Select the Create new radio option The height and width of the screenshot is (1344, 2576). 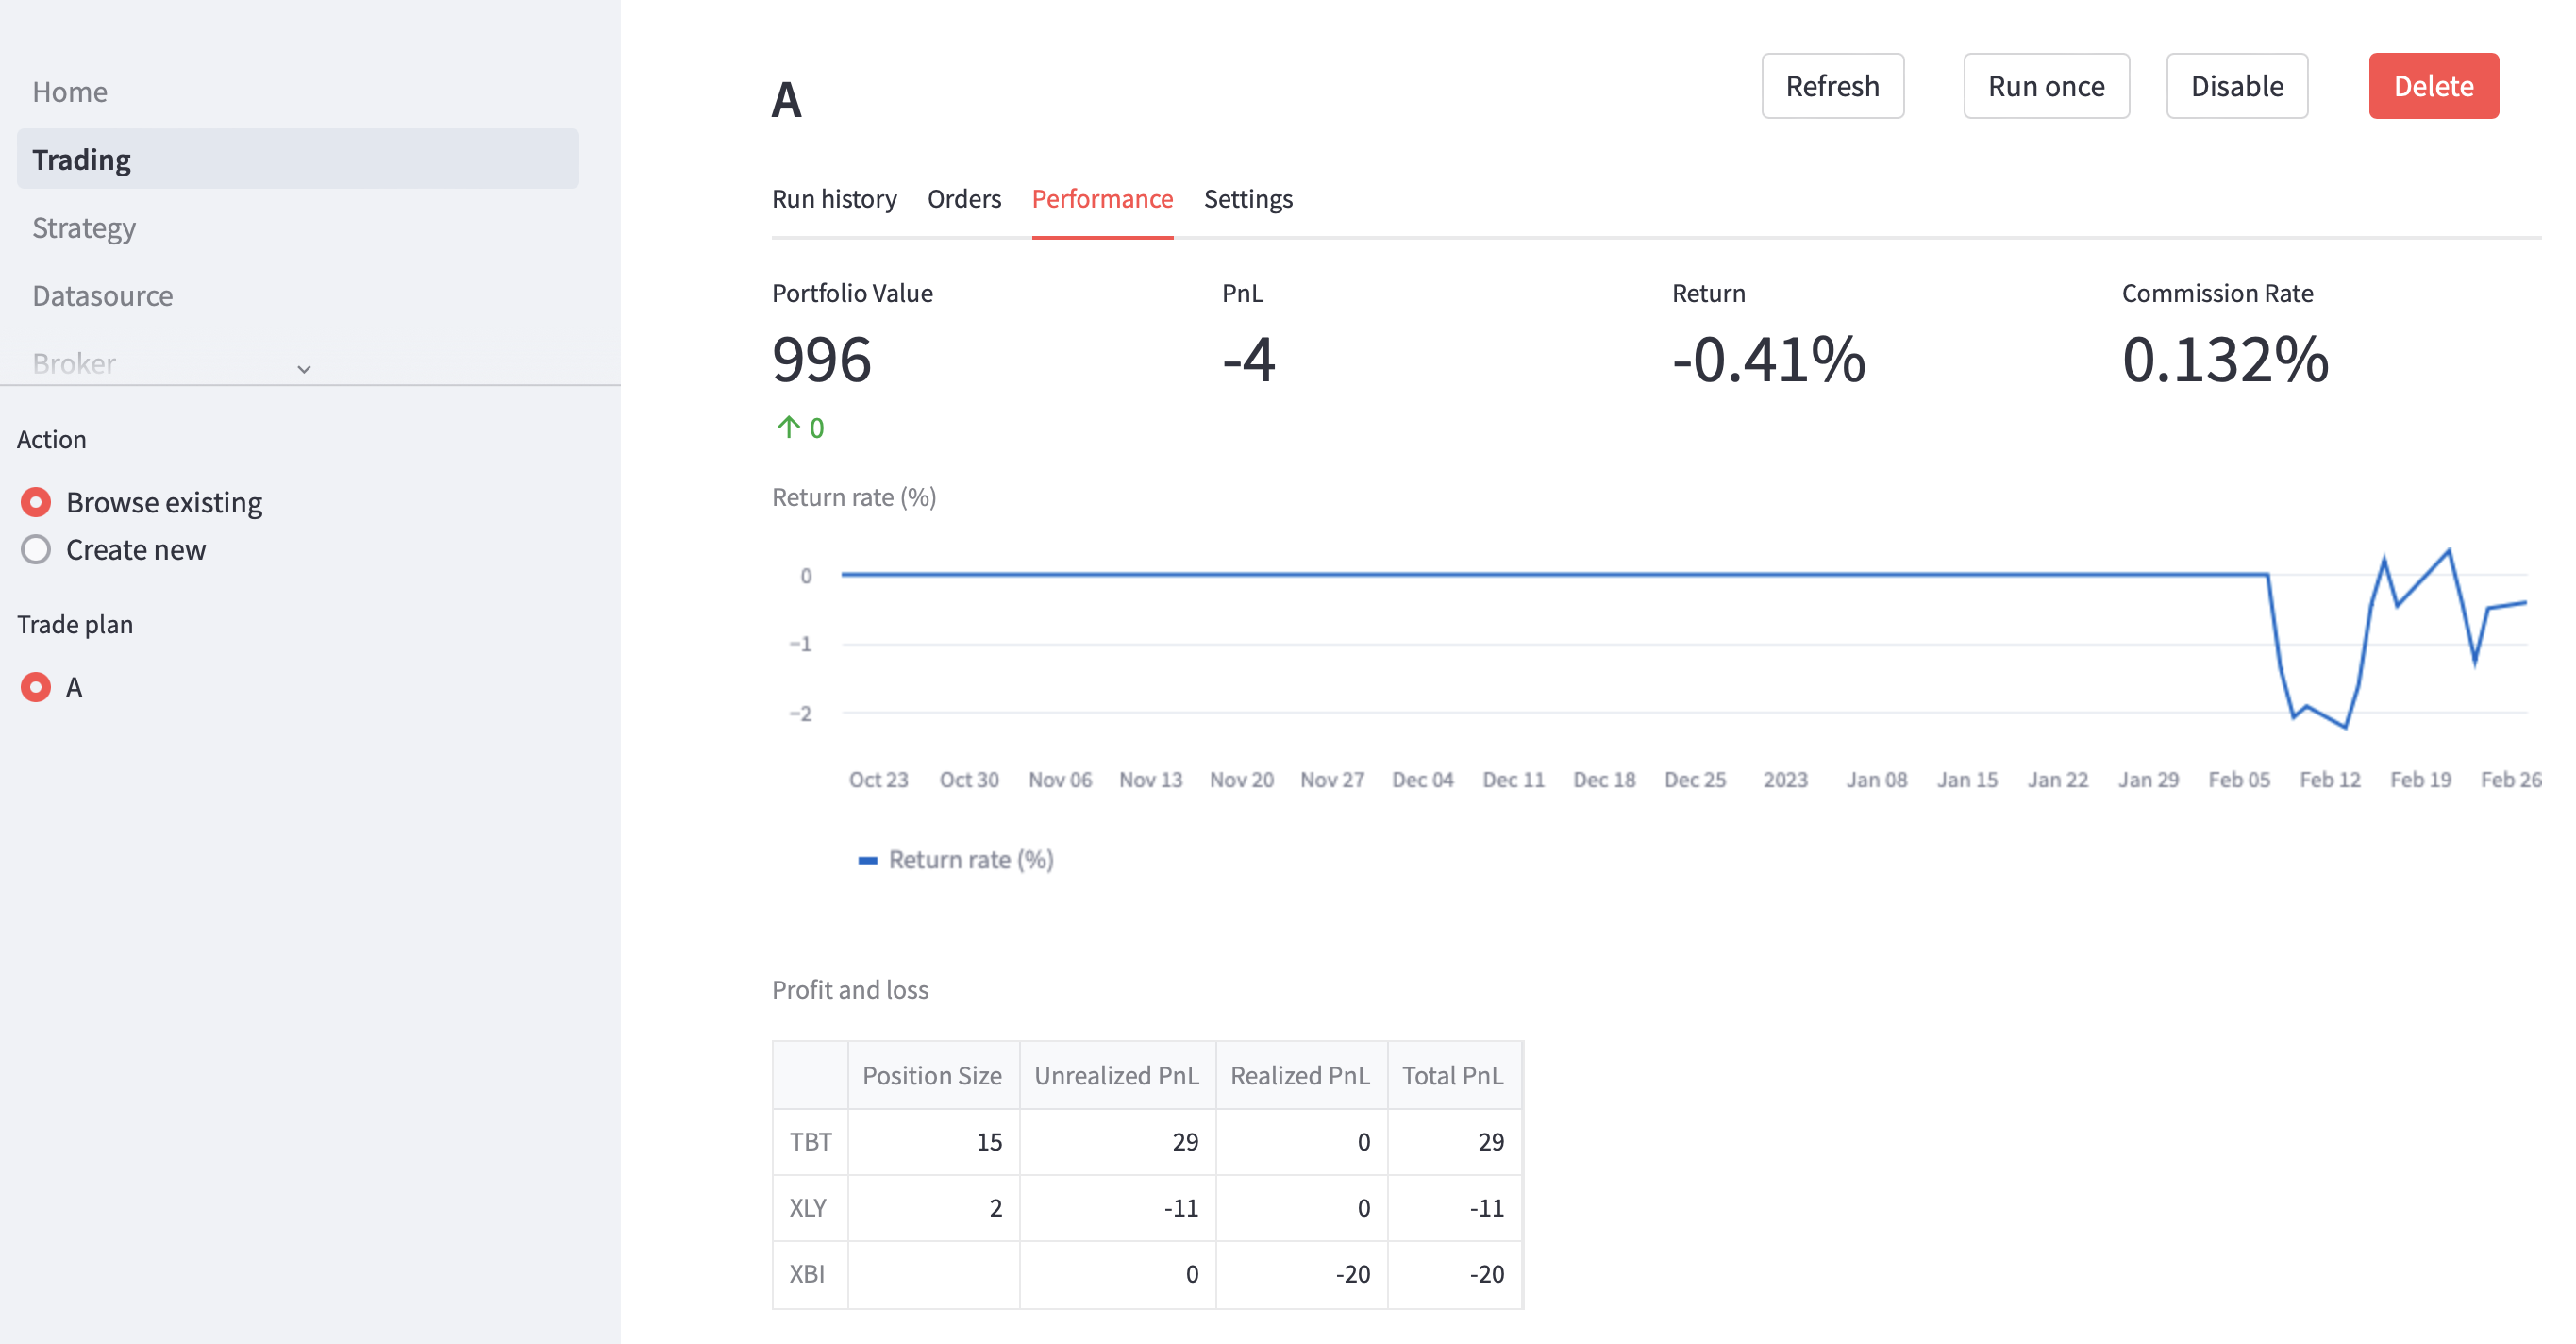pos(36,550)
